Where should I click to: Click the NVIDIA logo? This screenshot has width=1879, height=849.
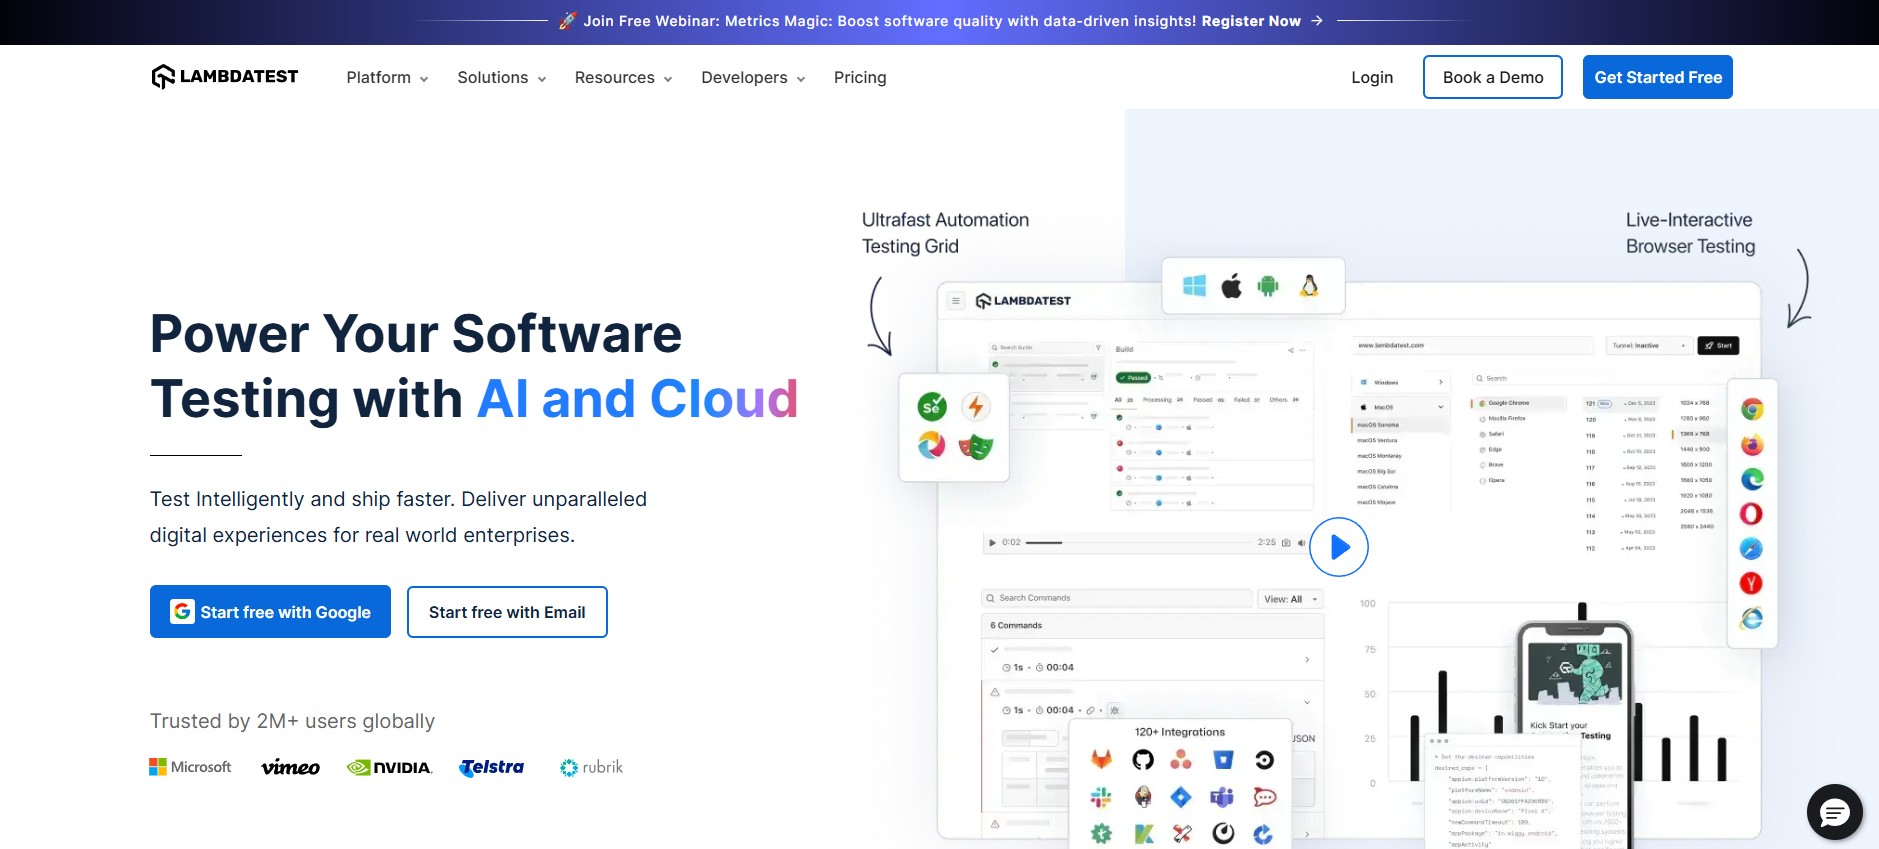(x=389, y=767)
